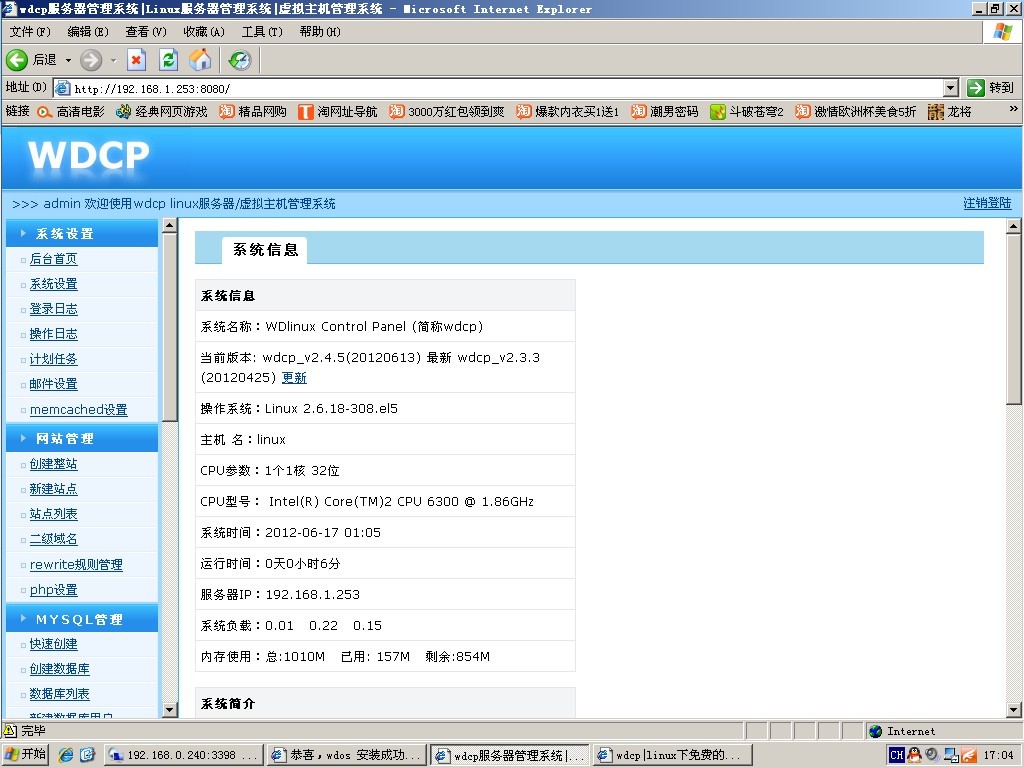Click the 注销登陆 logout link
Image resolution: width=1024 pixels, height=768 pixels.
click(x=987, y=203)
